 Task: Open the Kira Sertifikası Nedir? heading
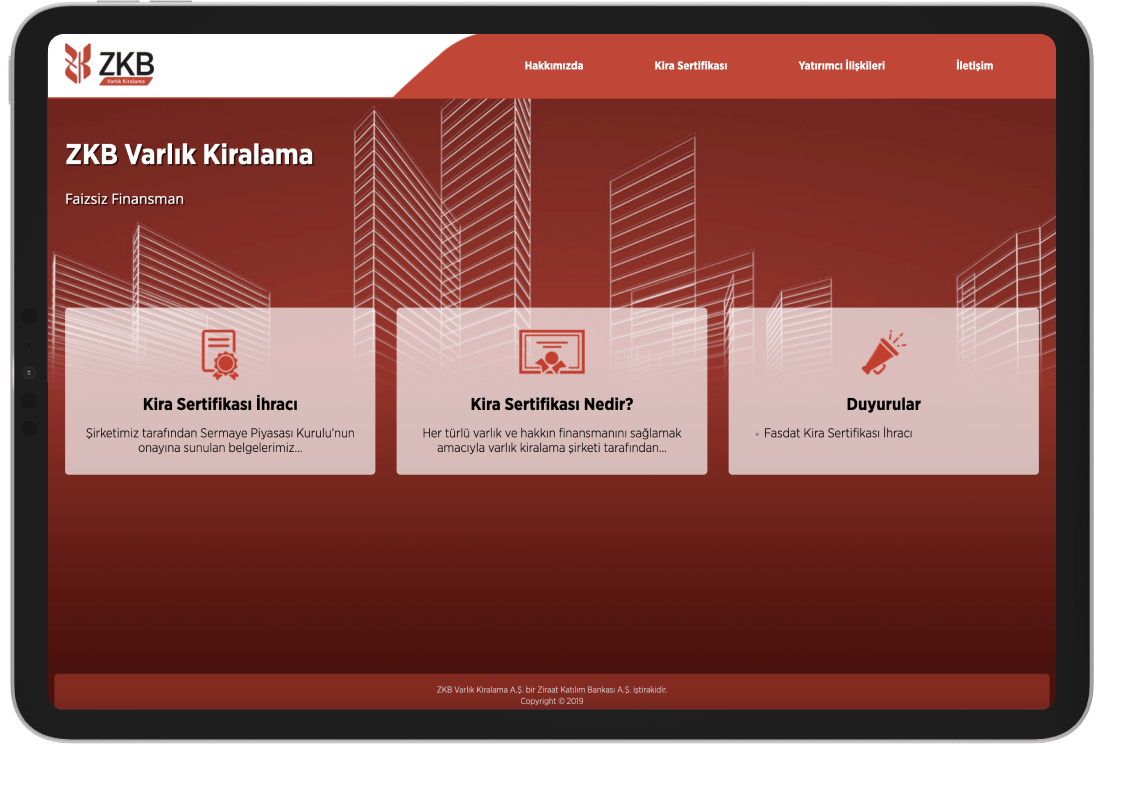pyautogui.click(x=551, y=405)
